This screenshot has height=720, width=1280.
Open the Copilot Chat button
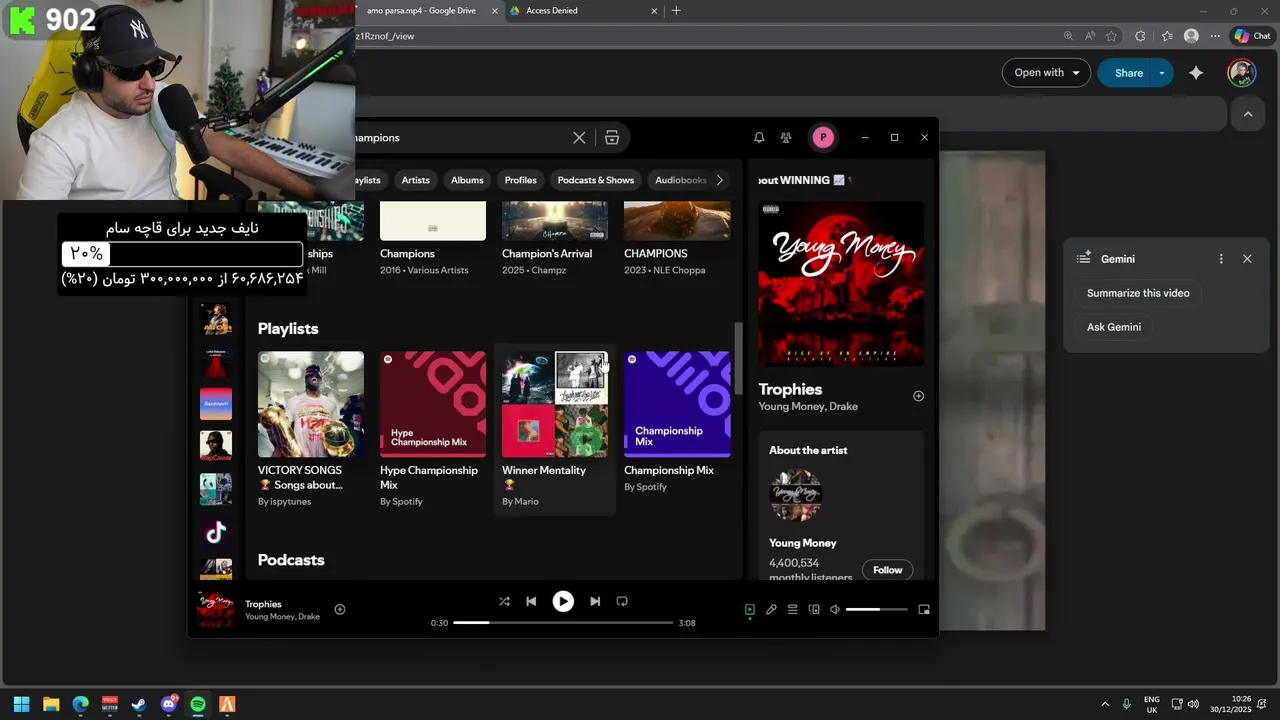point(1253,36)
